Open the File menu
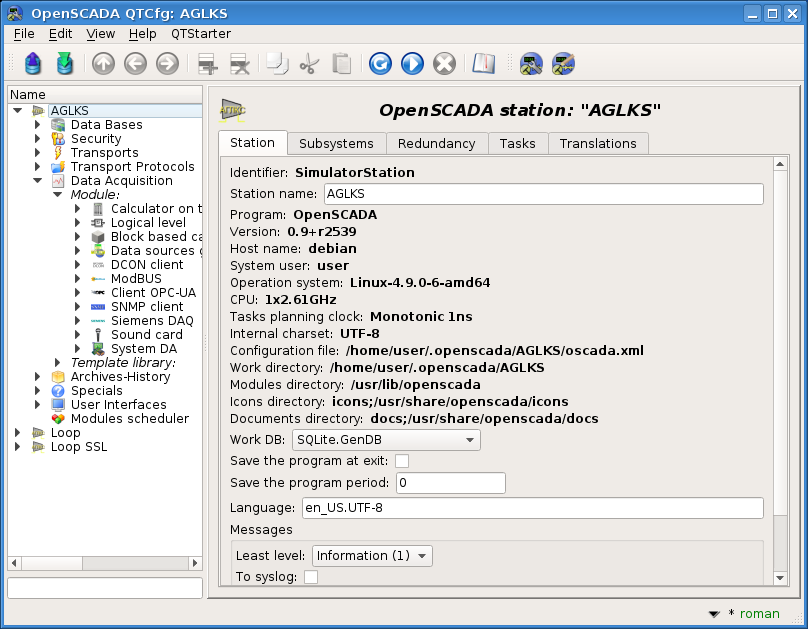This screenshot has width=808, height=629. point(24,34)
